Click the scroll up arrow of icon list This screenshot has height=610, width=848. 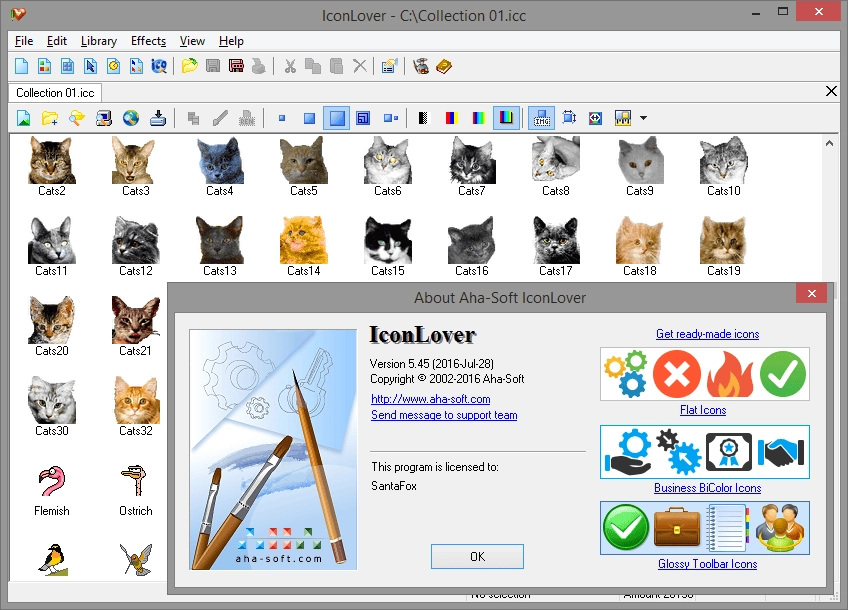coord(829,143)
